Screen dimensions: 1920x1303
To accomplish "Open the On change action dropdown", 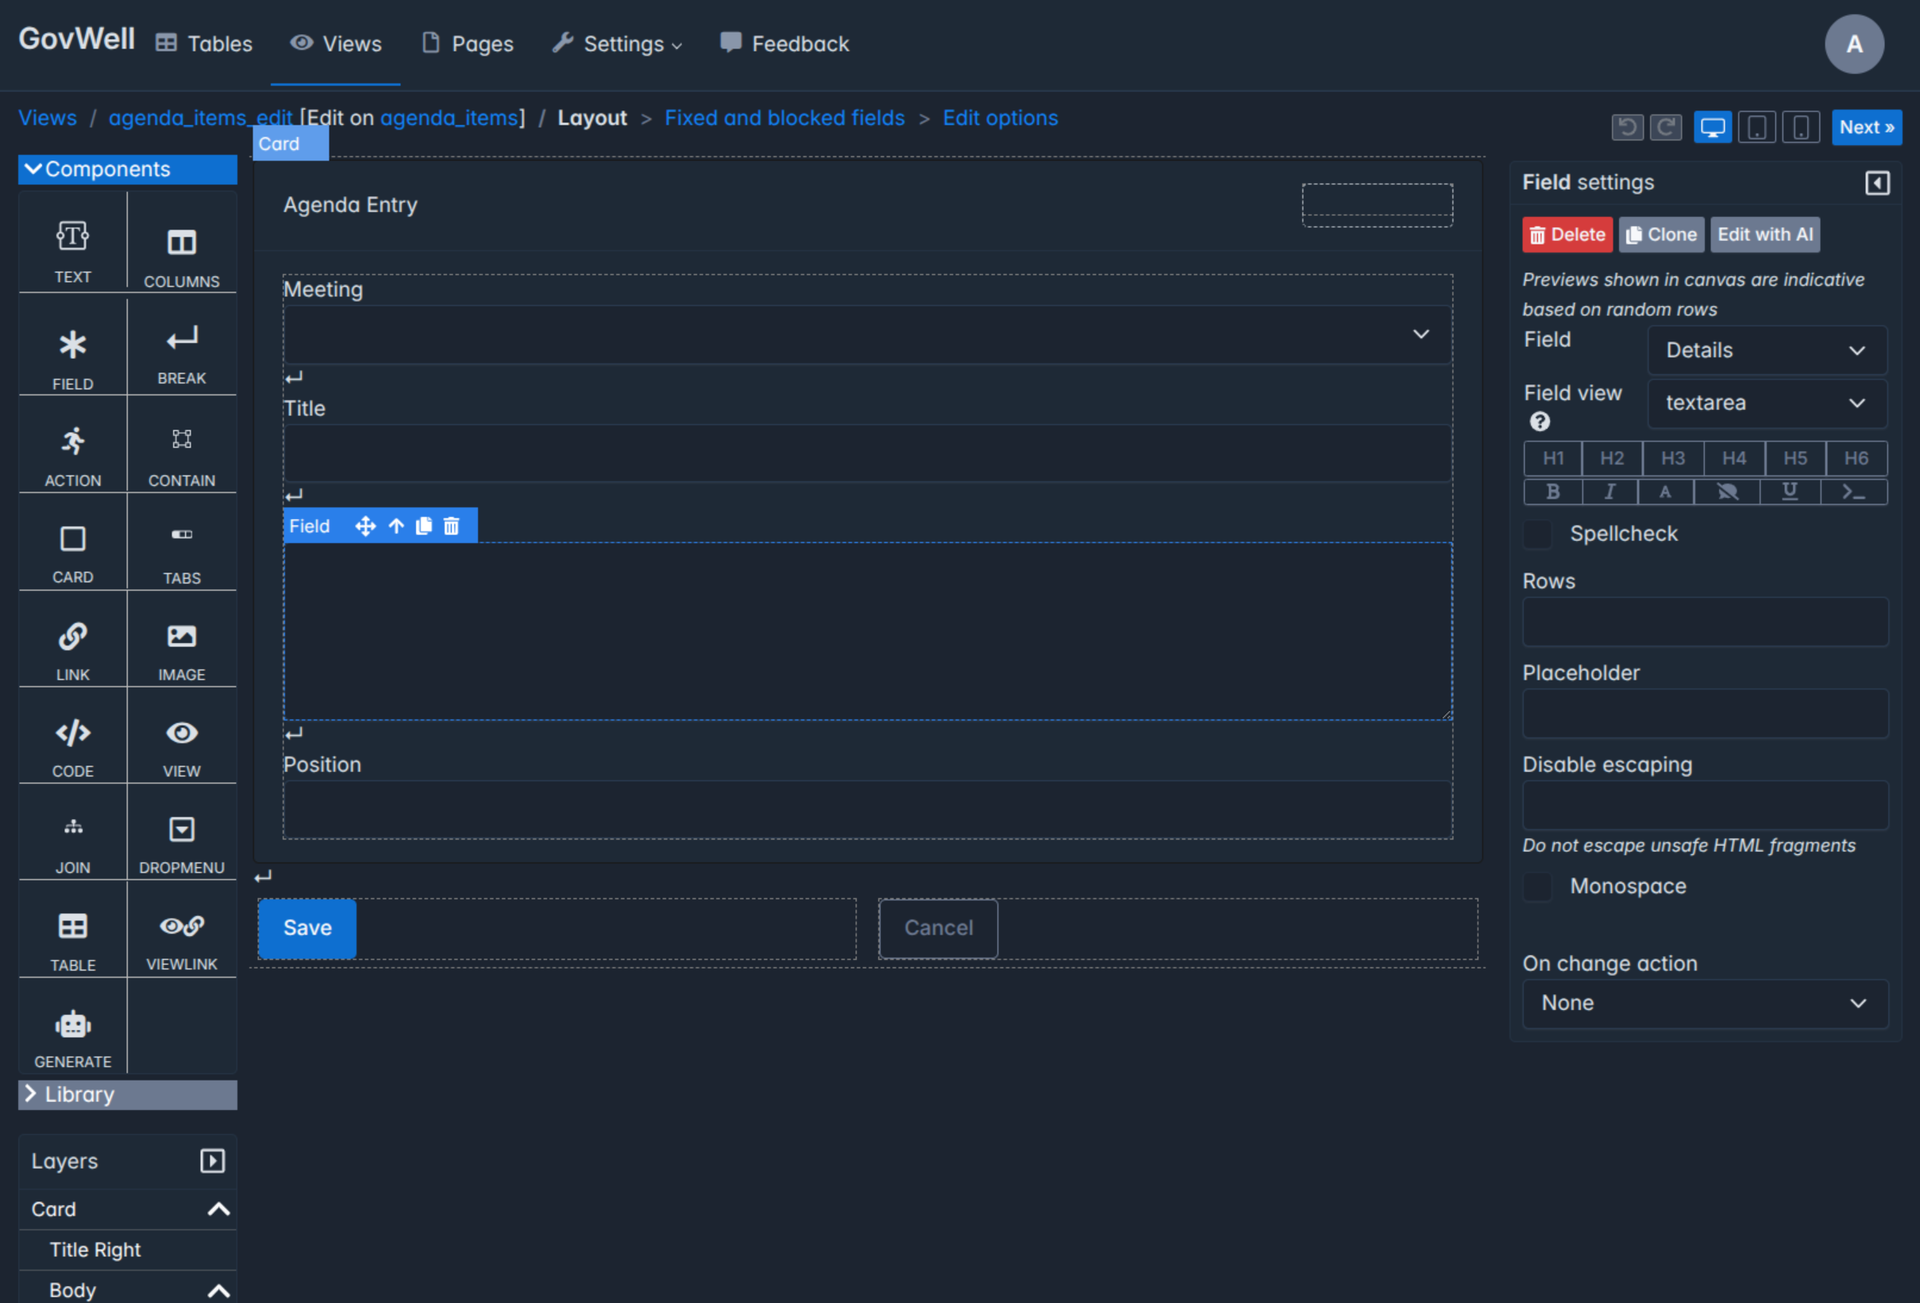I will click(x=1705, y=1003).
